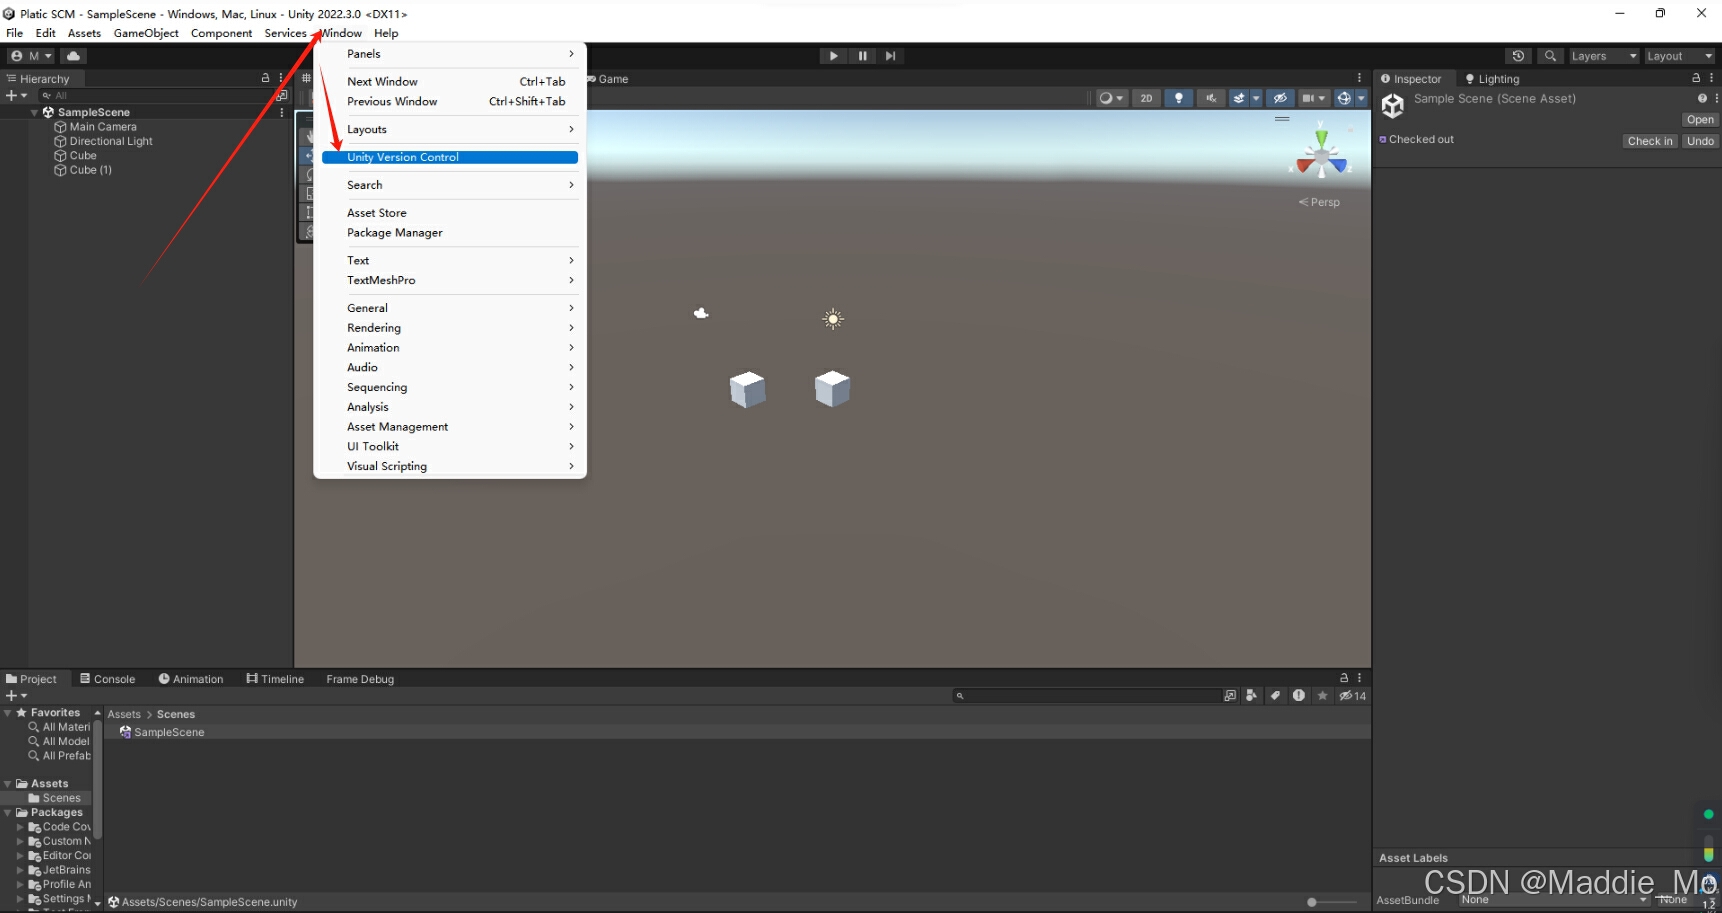Expand the Layouts submenu

[450, 129]
